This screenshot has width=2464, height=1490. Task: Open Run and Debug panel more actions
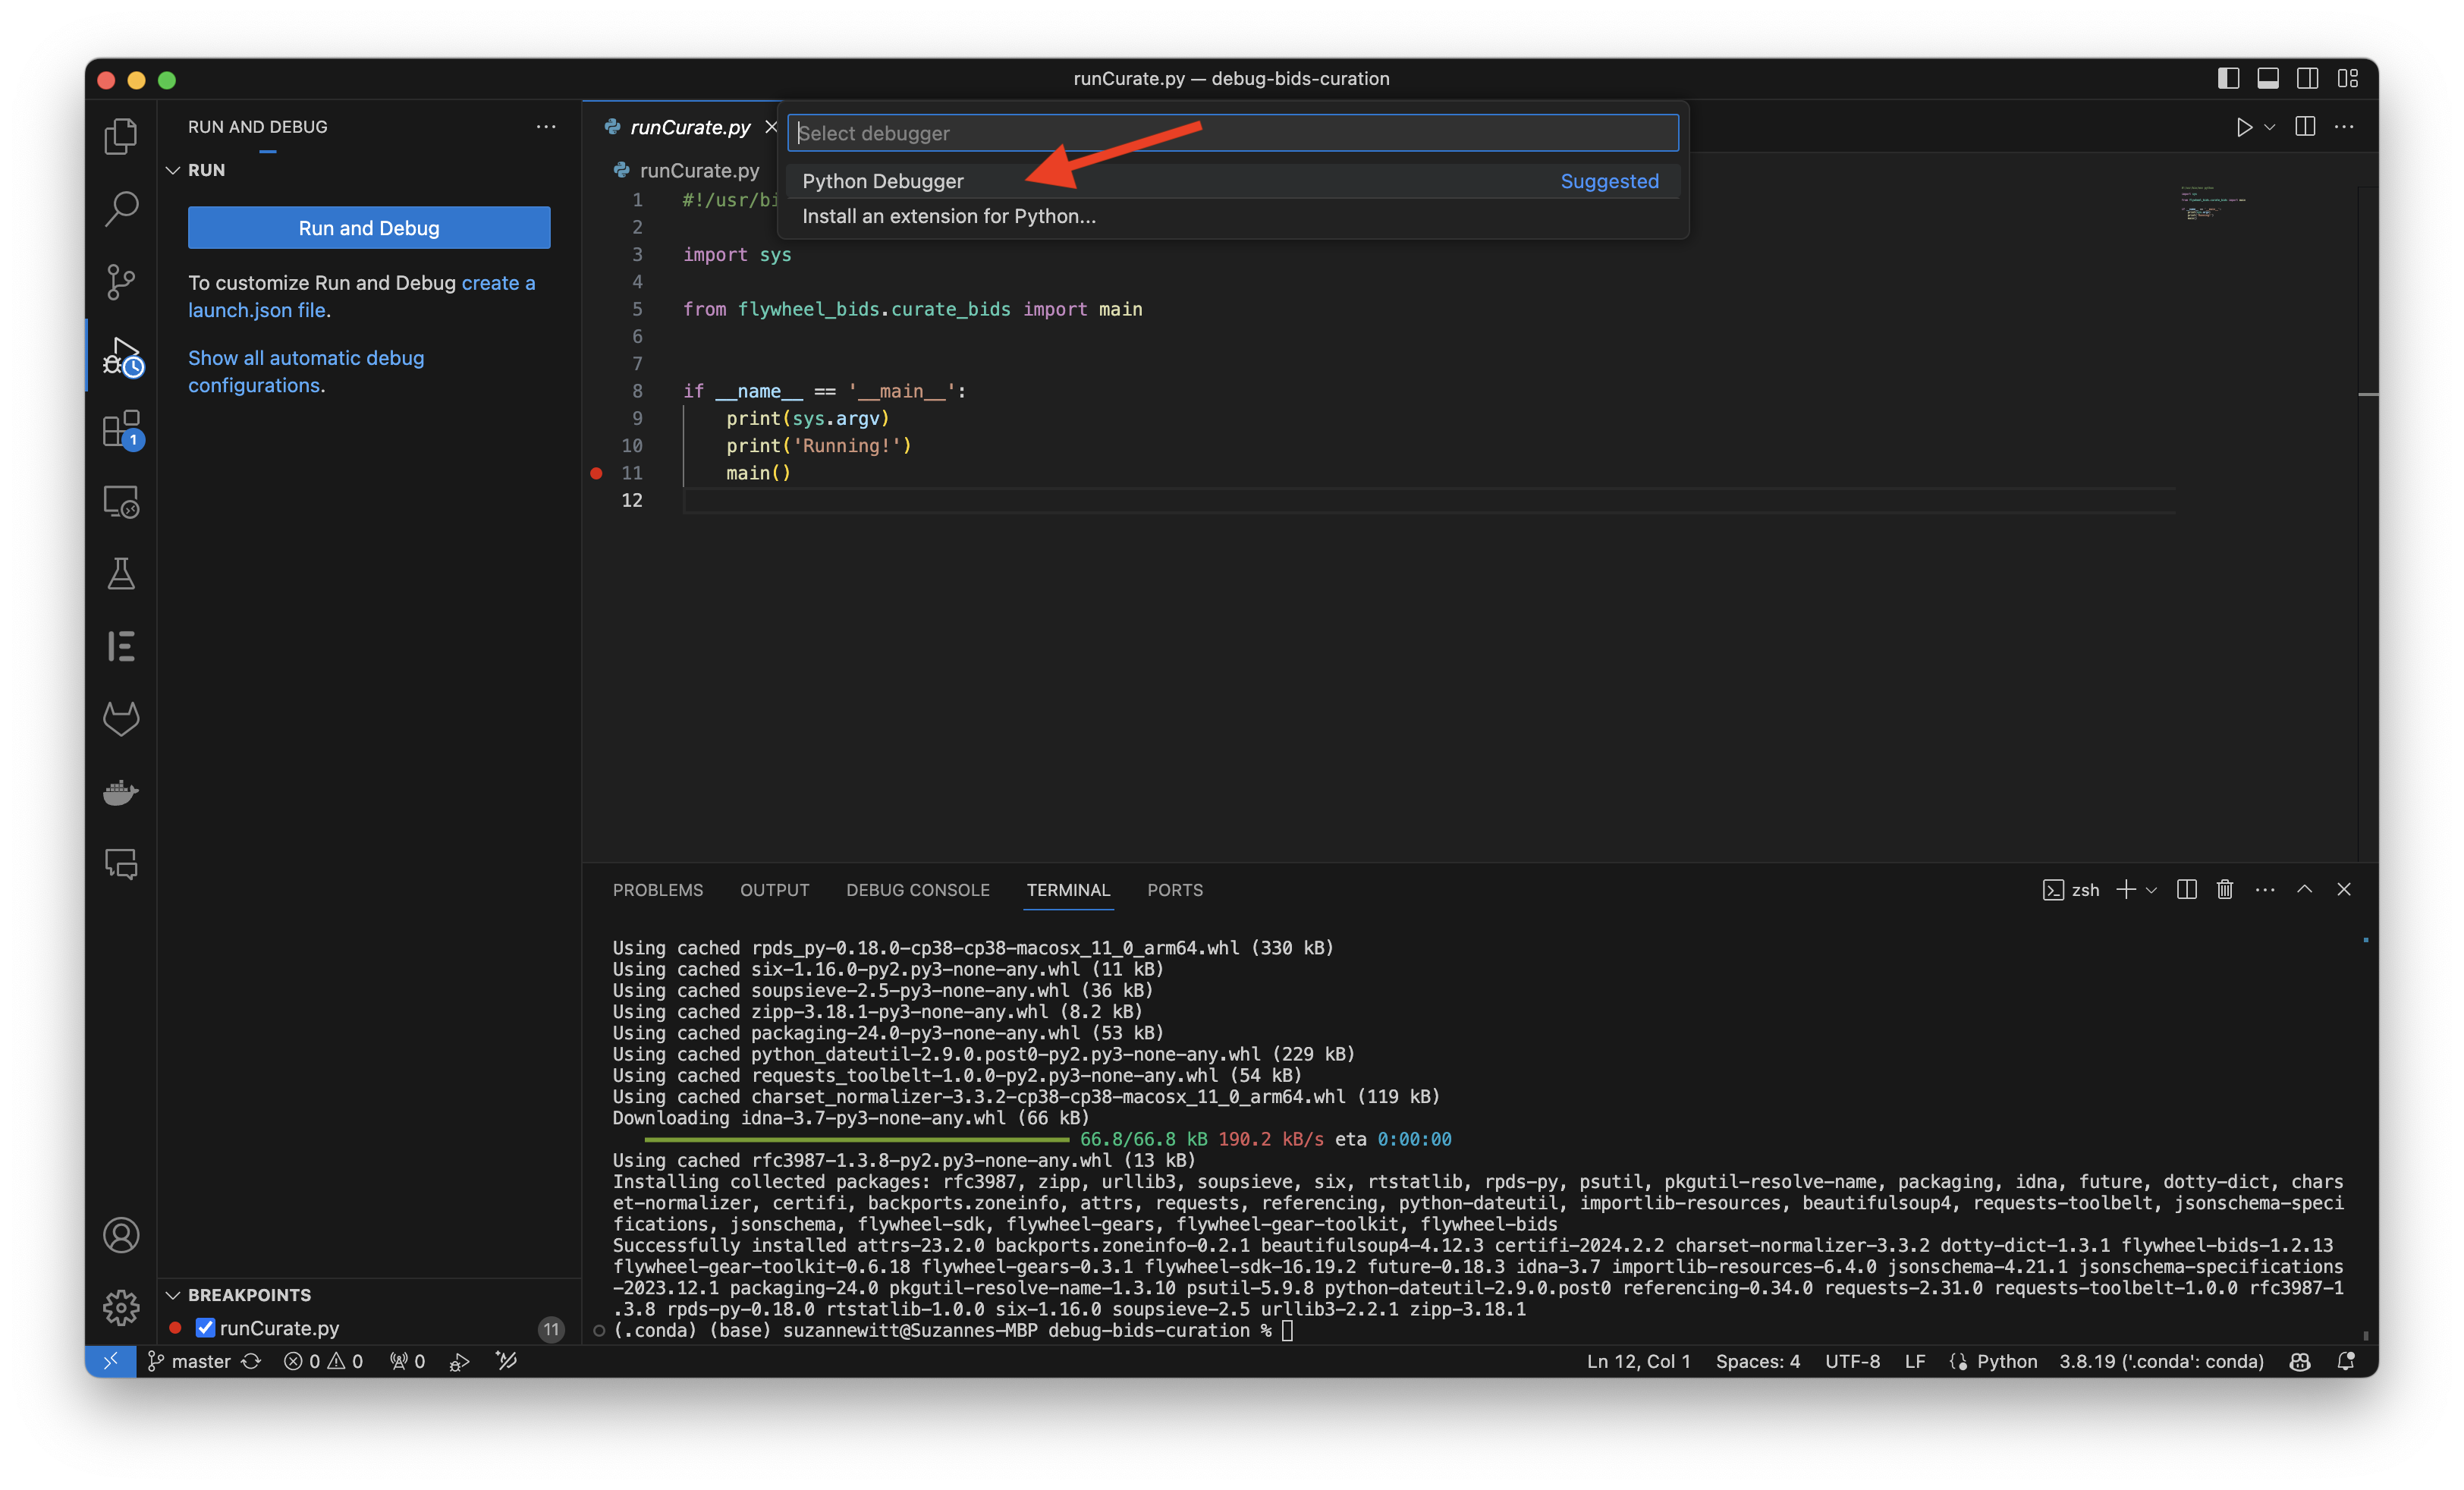546,126
